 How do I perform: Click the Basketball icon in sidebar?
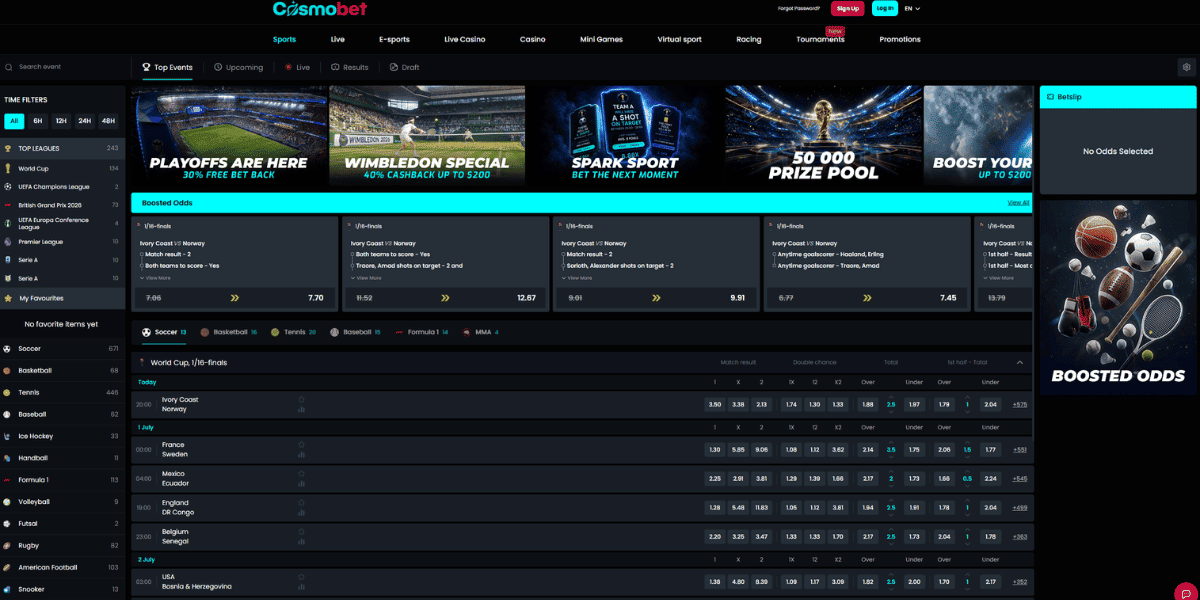tap(8, 371)
